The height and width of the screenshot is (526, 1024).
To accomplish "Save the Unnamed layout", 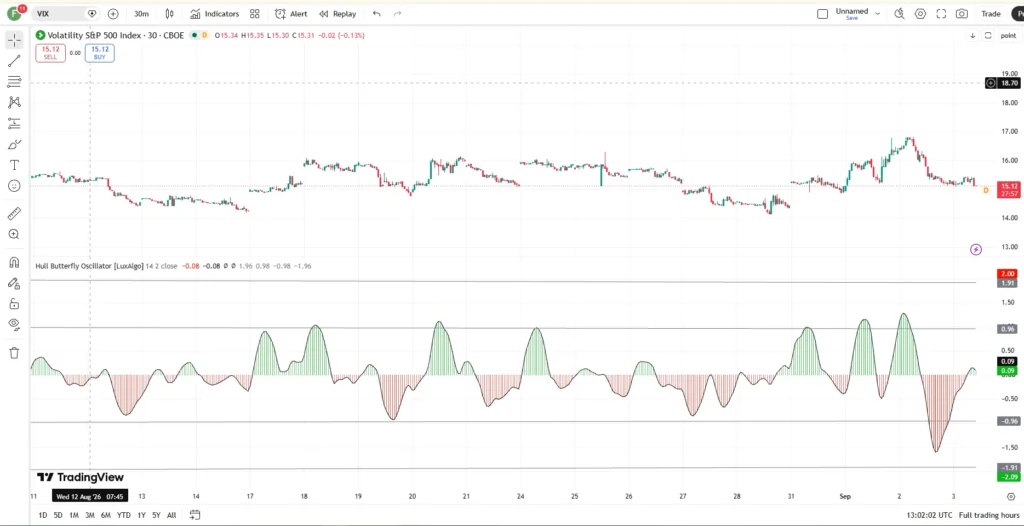I will tap(852, 18).
